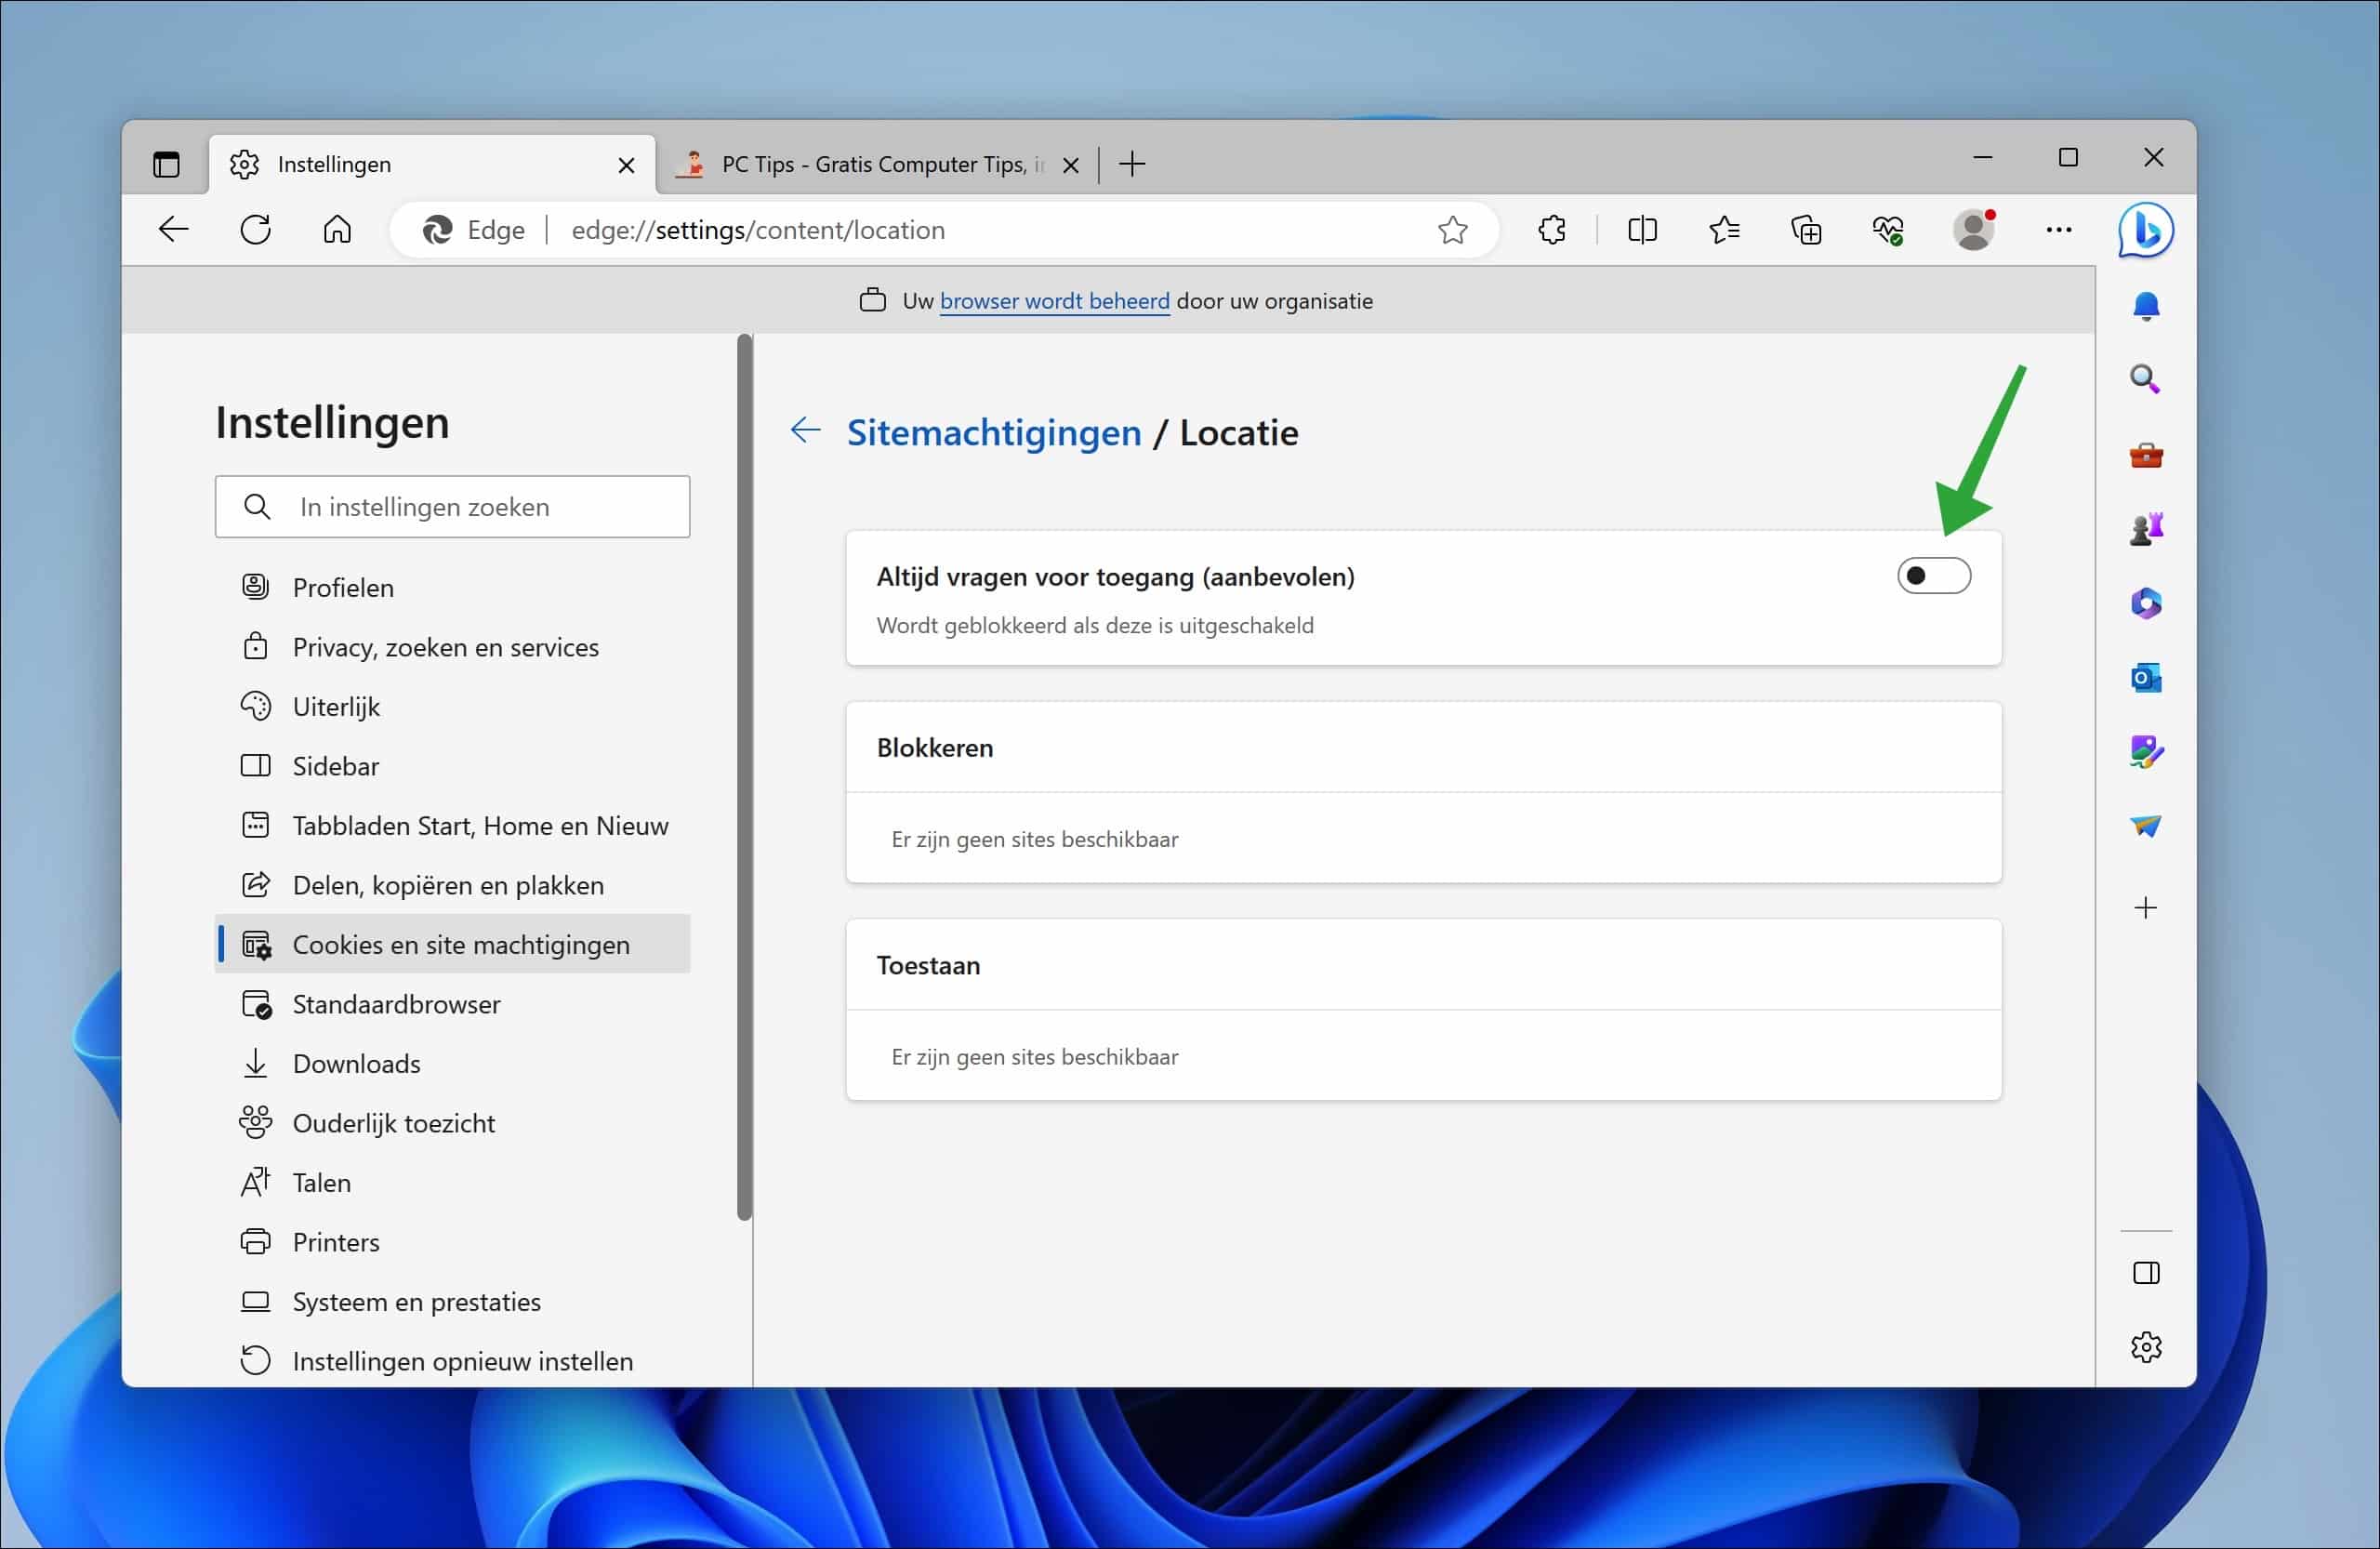Open the Outlook sidebar app
Screen dimensions: 2380x1549
pyautogui.click(x=2146, y=678)
